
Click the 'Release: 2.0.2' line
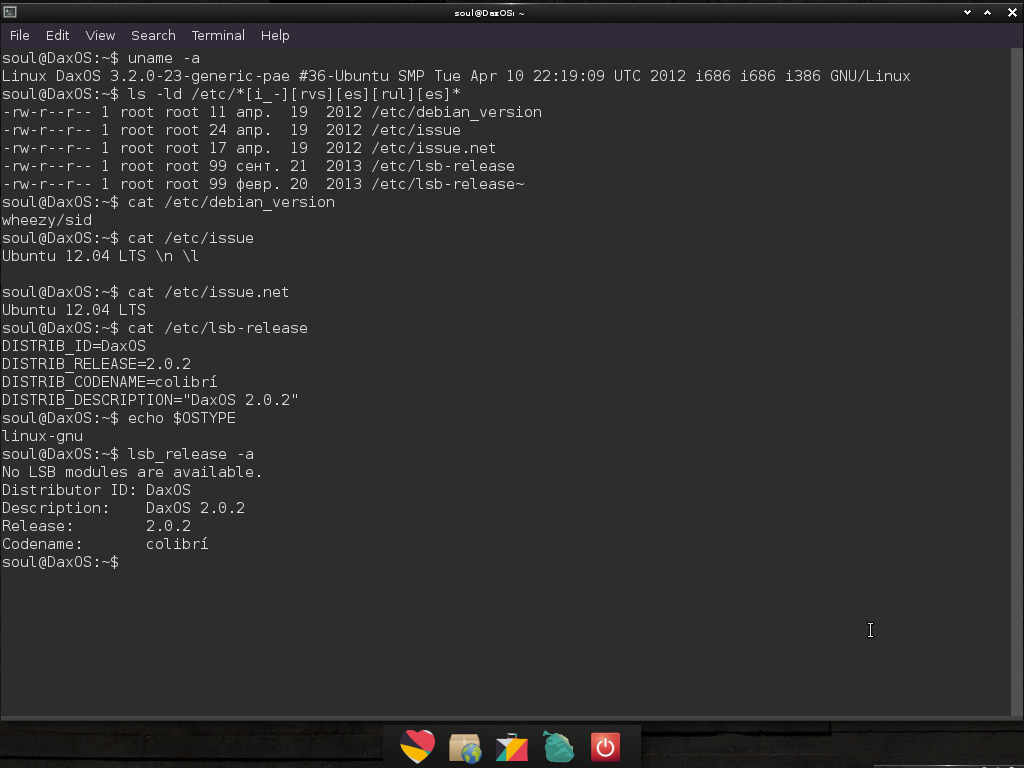tap(96, 526)
